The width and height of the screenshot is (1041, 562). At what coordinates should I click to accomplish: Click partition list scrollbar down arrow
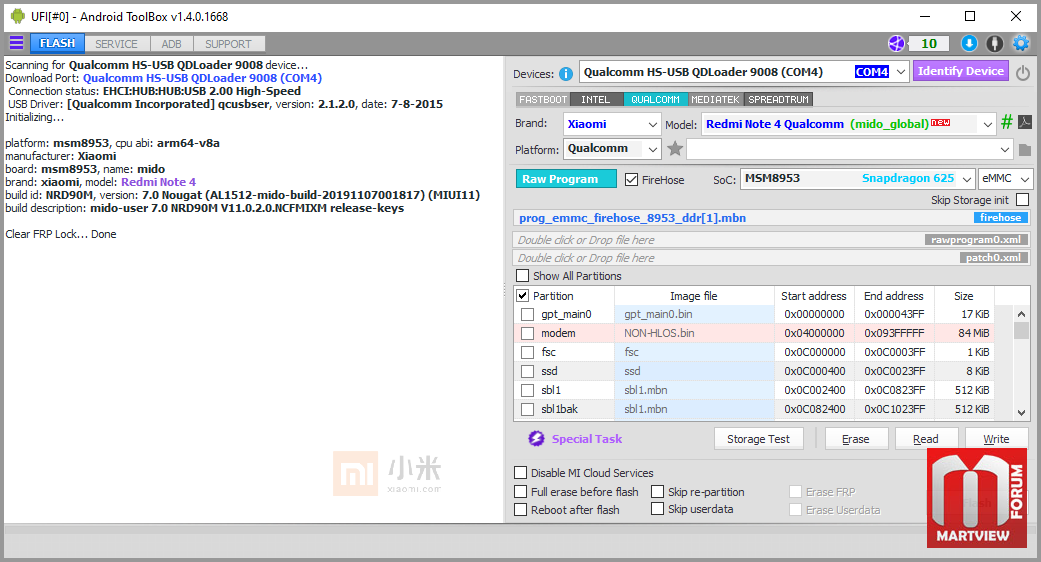click(1022, 412)
